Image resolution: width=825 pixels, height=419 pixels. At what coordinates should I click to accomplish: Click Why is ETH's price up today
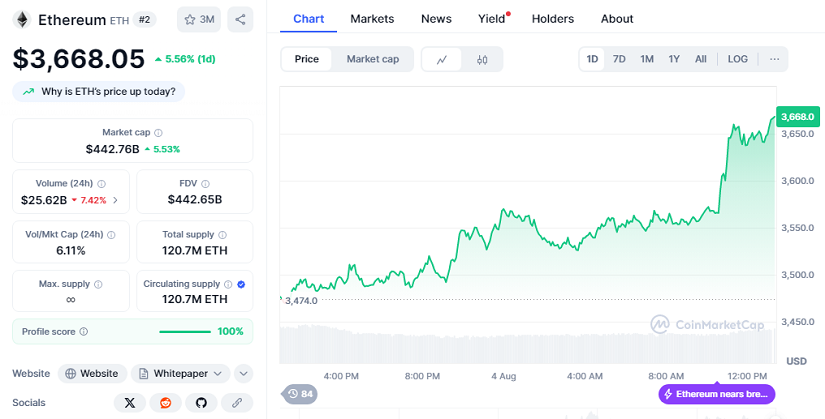pos(98,92)
